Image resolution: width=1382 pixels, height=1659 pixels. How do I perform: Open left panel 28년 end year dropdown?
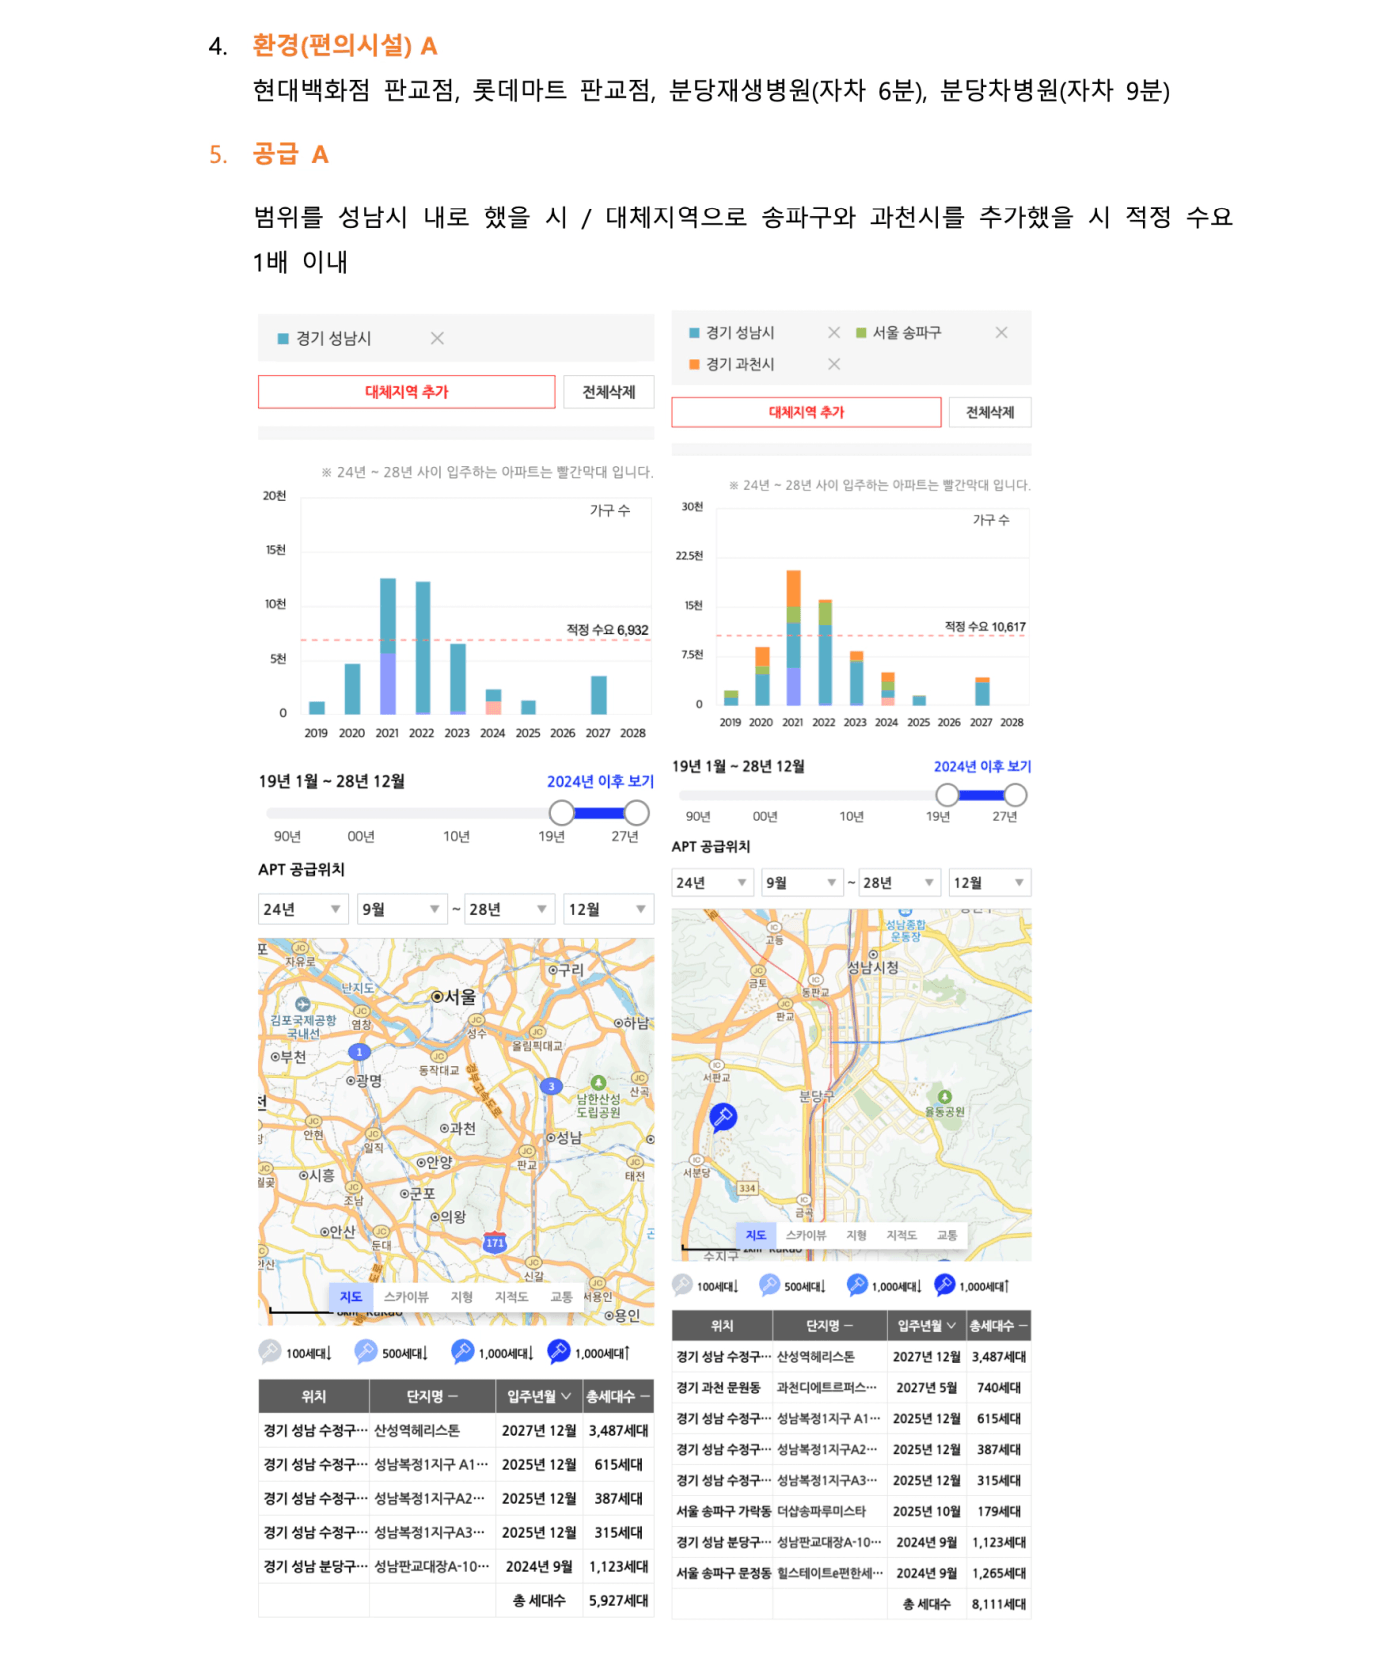tap(509, 909)
